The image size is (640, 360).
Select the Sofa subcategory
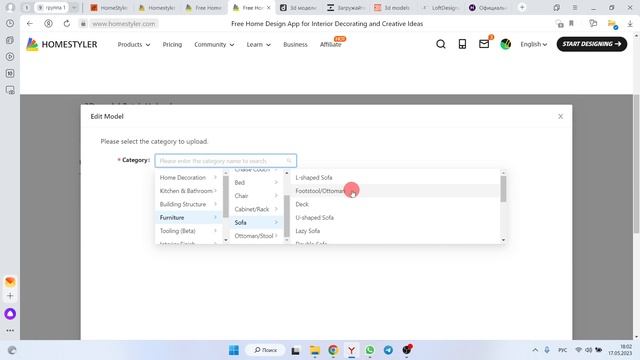pos(256,222)
